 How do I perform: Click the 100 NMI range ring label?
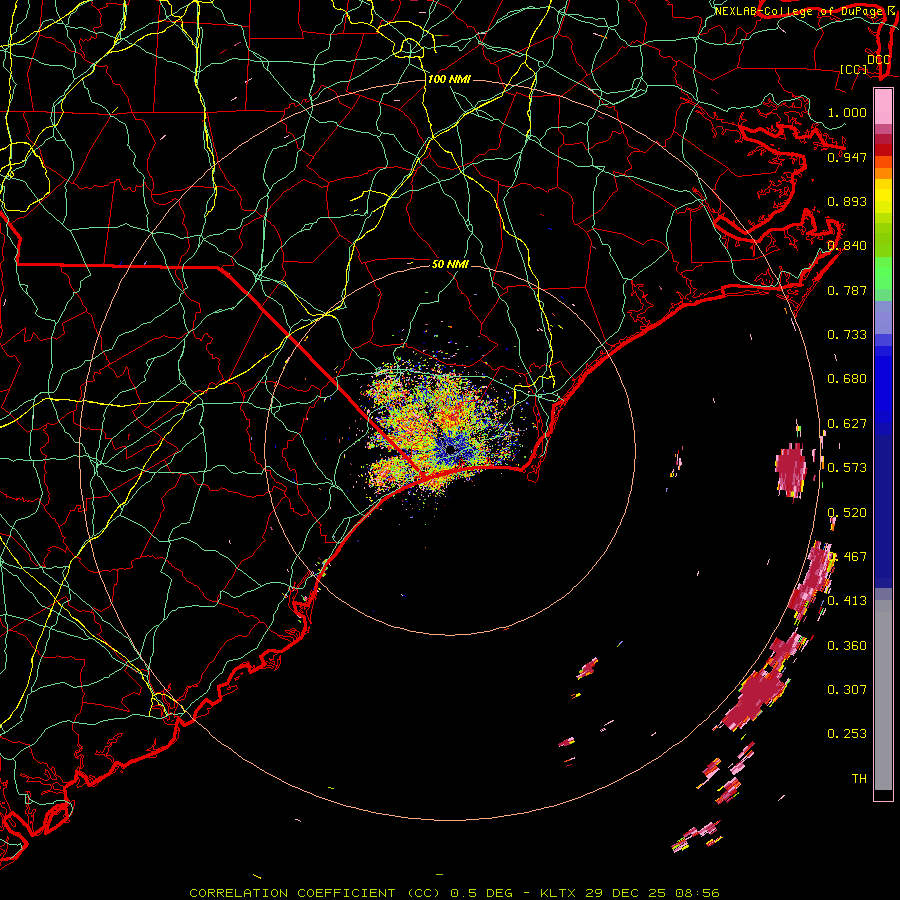pyautogui.click(x=449, y=79)
